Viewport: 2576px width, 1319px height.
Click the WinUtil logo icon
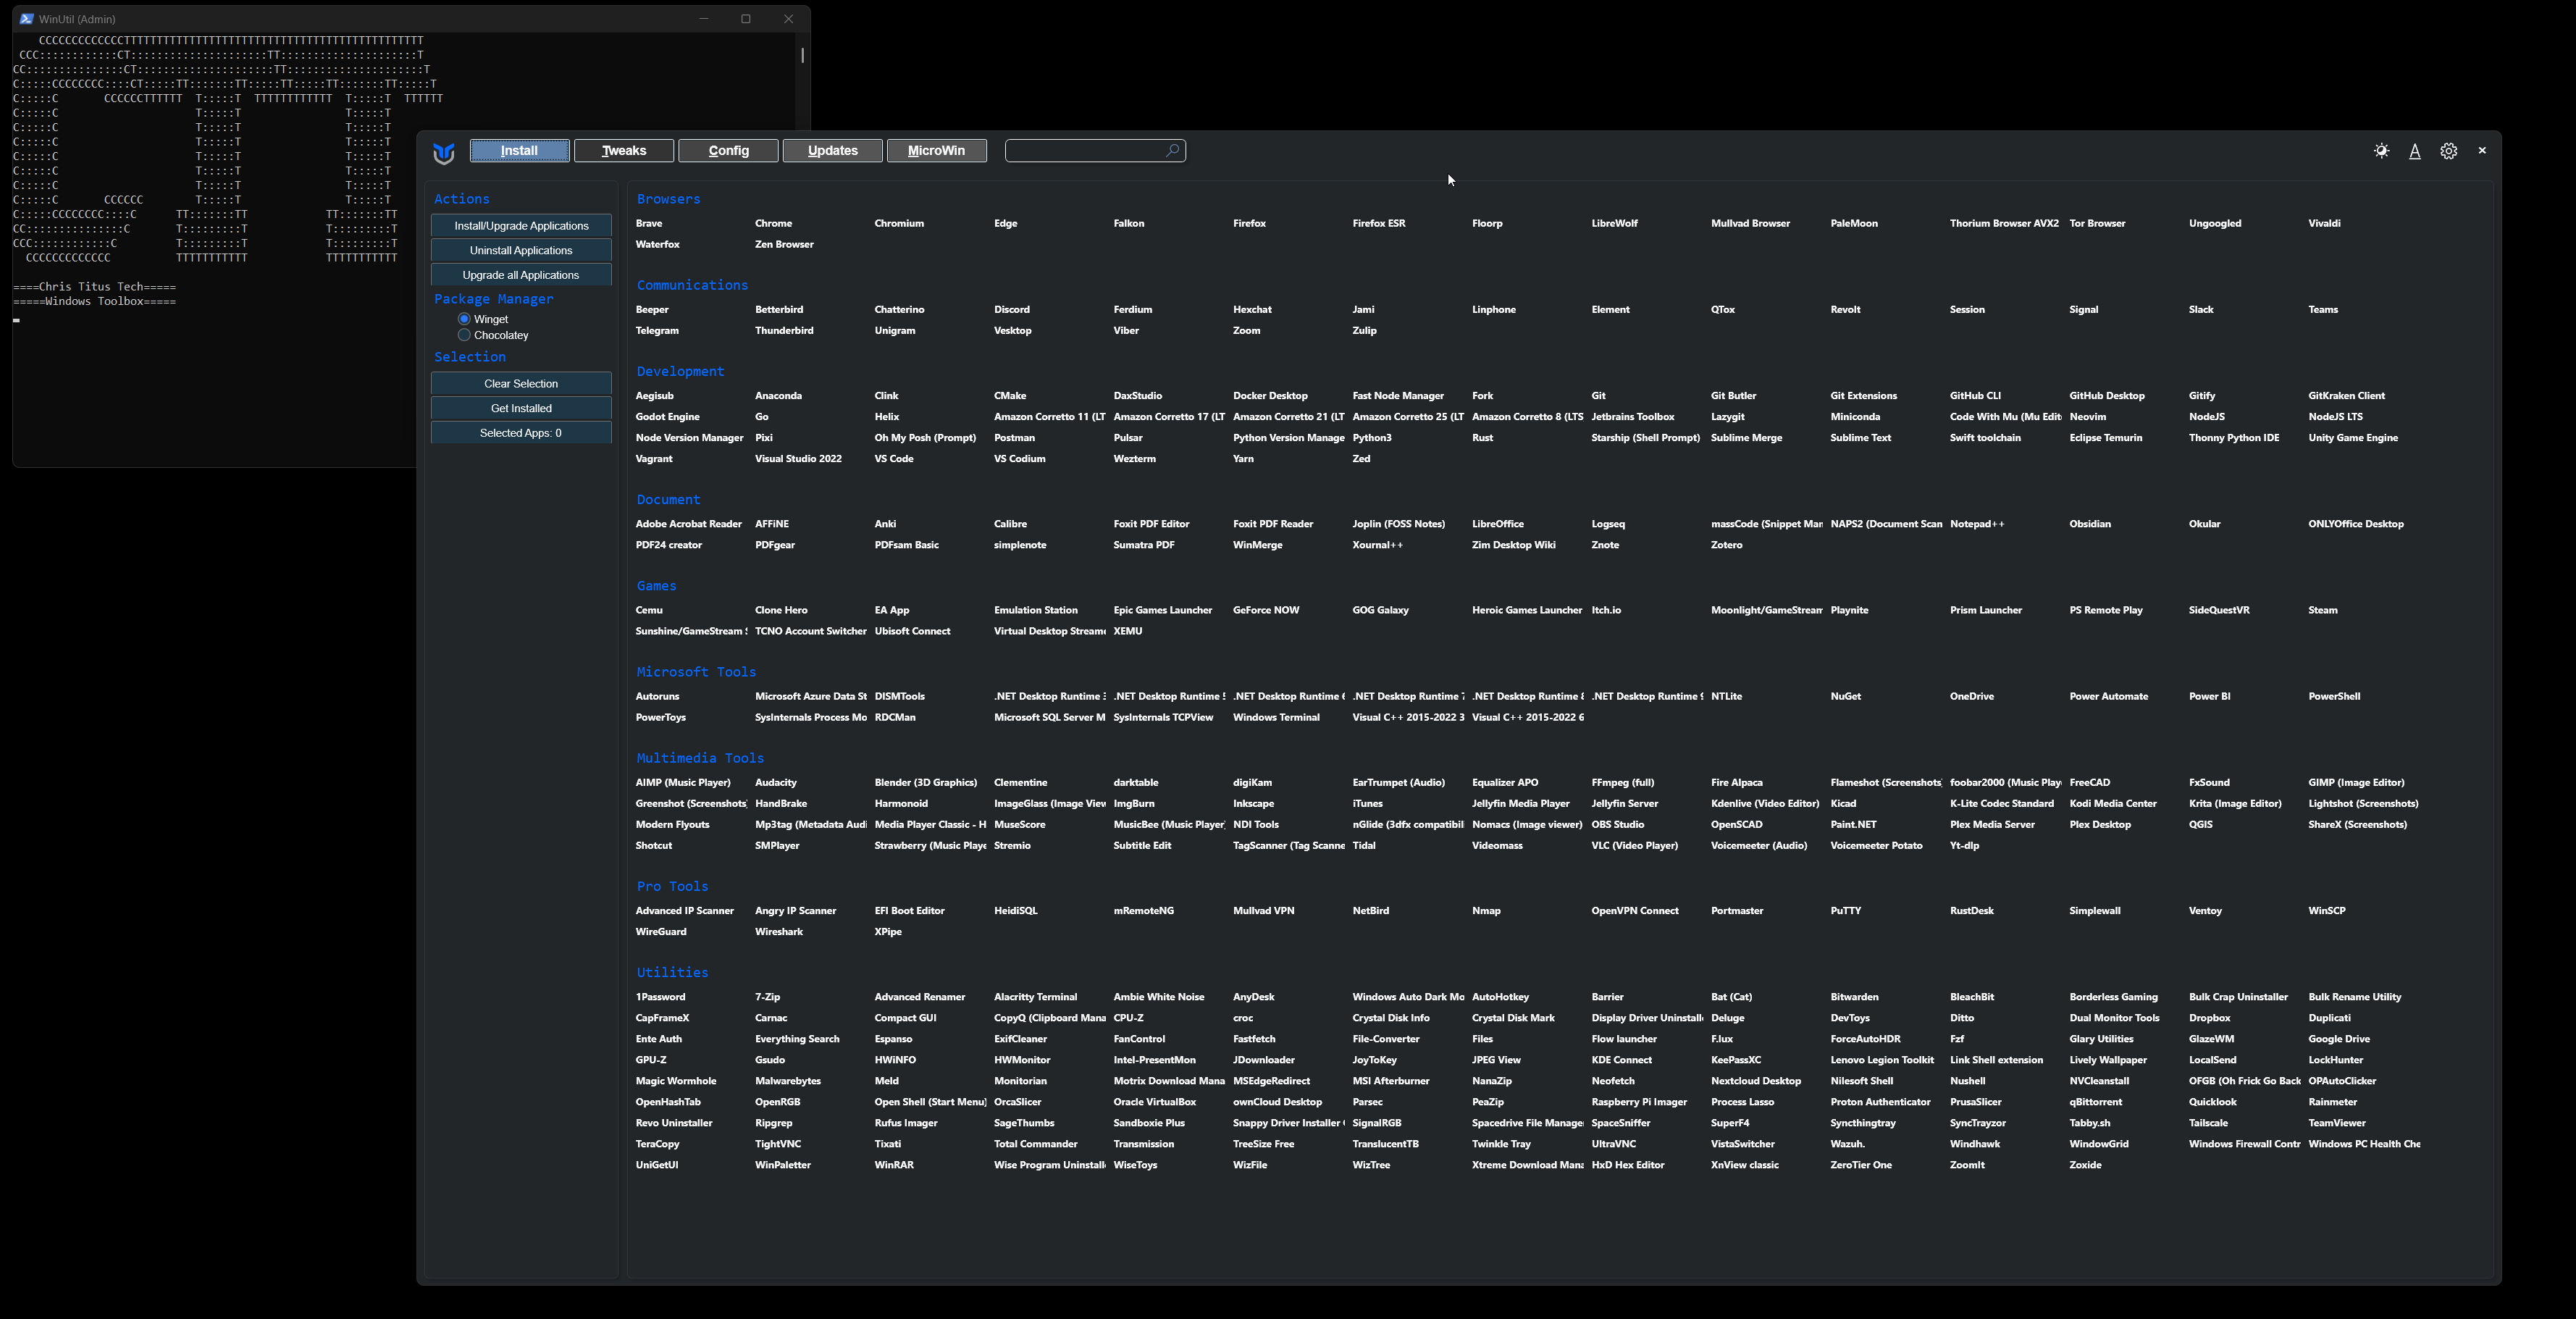pos(444,152)
